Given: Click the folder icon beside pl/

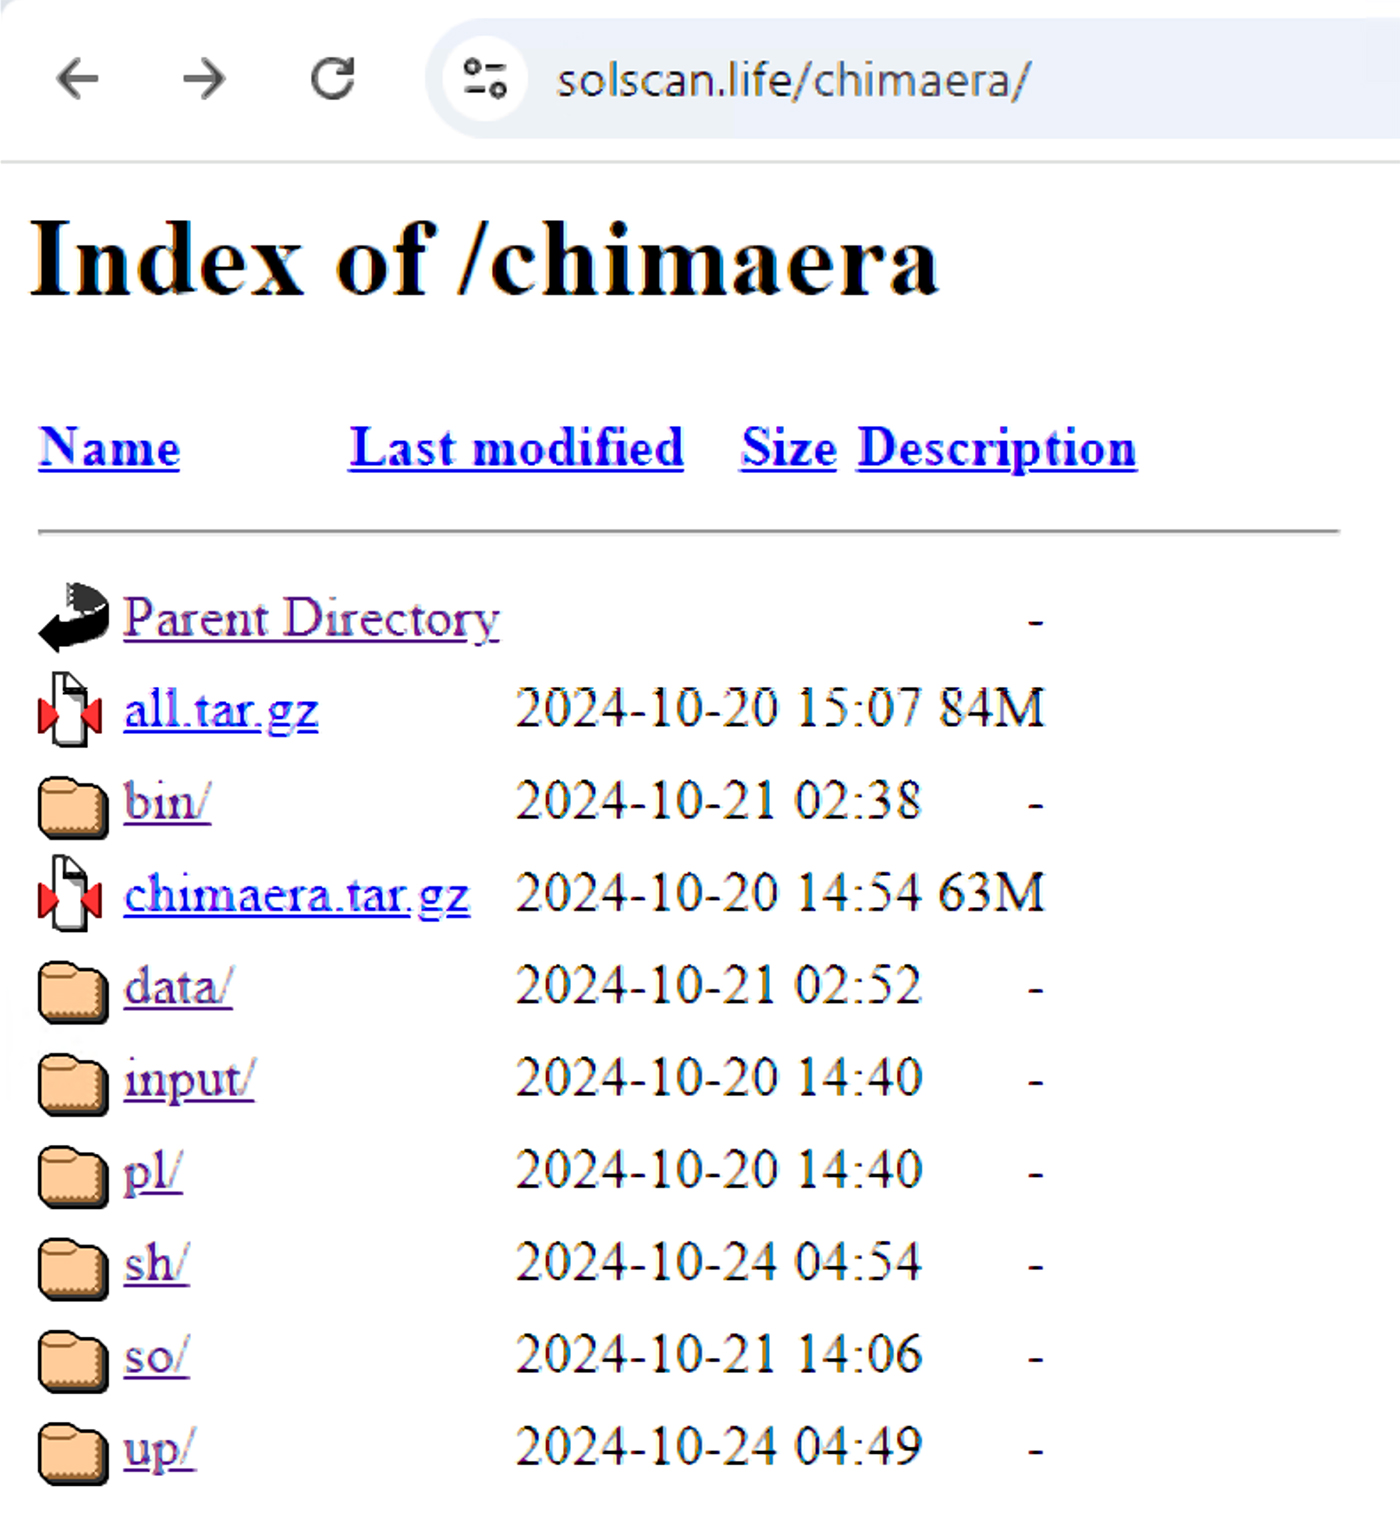Looking at the screenshot, I should tap(73, 1176).
